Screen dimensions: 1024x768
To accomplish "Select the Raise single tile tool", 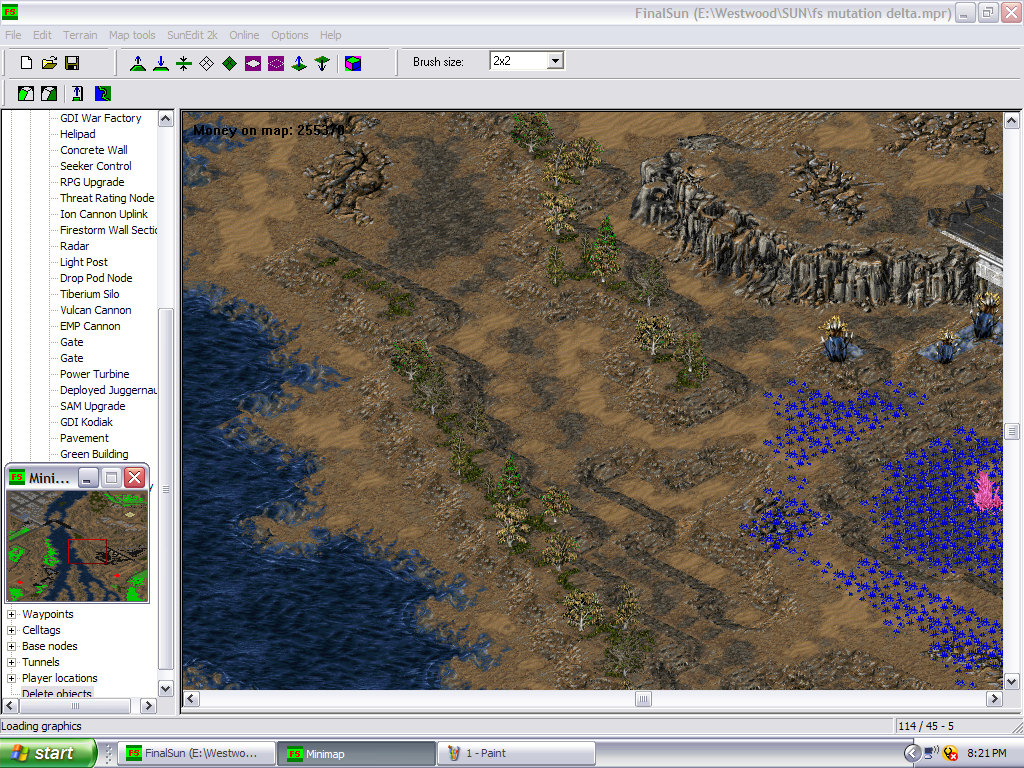I will [x=299, y=63].
